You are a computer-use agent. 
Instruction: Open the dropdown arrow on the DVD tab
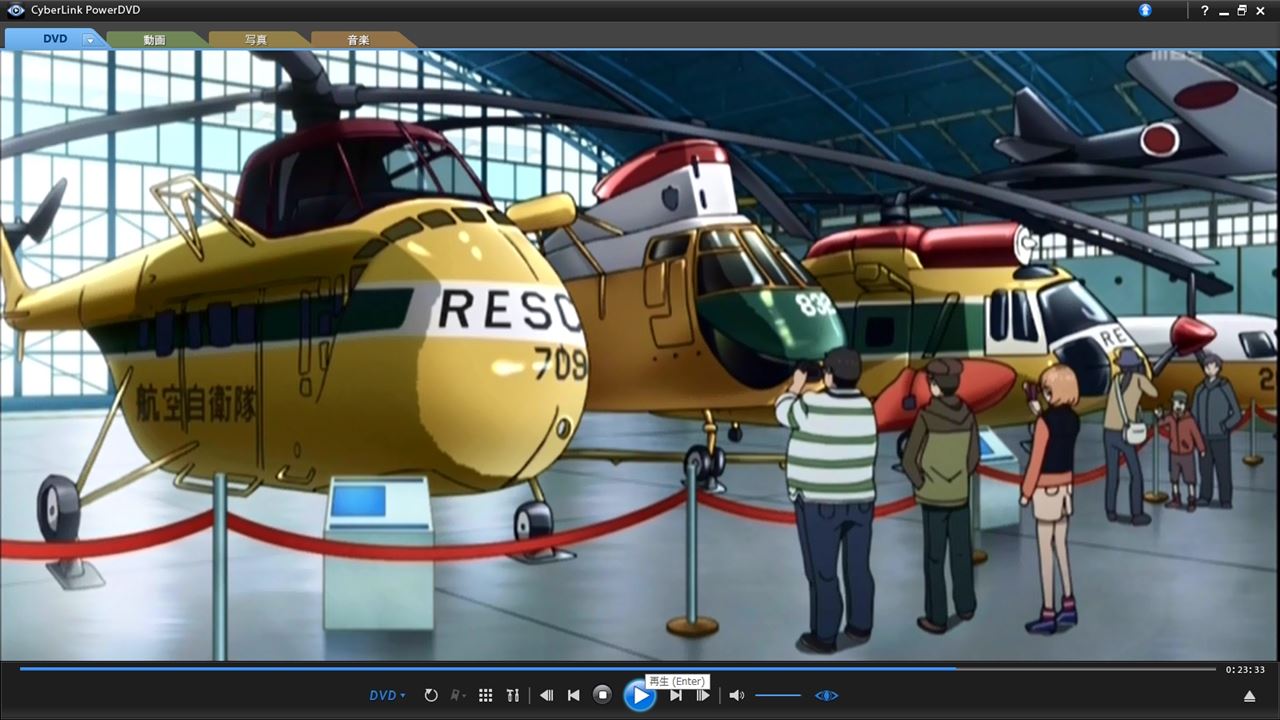click(90, 40)
